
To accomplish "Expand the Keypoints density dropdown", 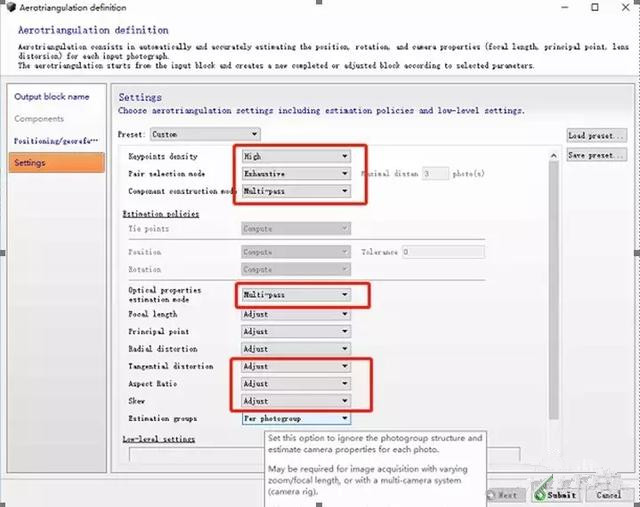I will (x=296, y=157).
